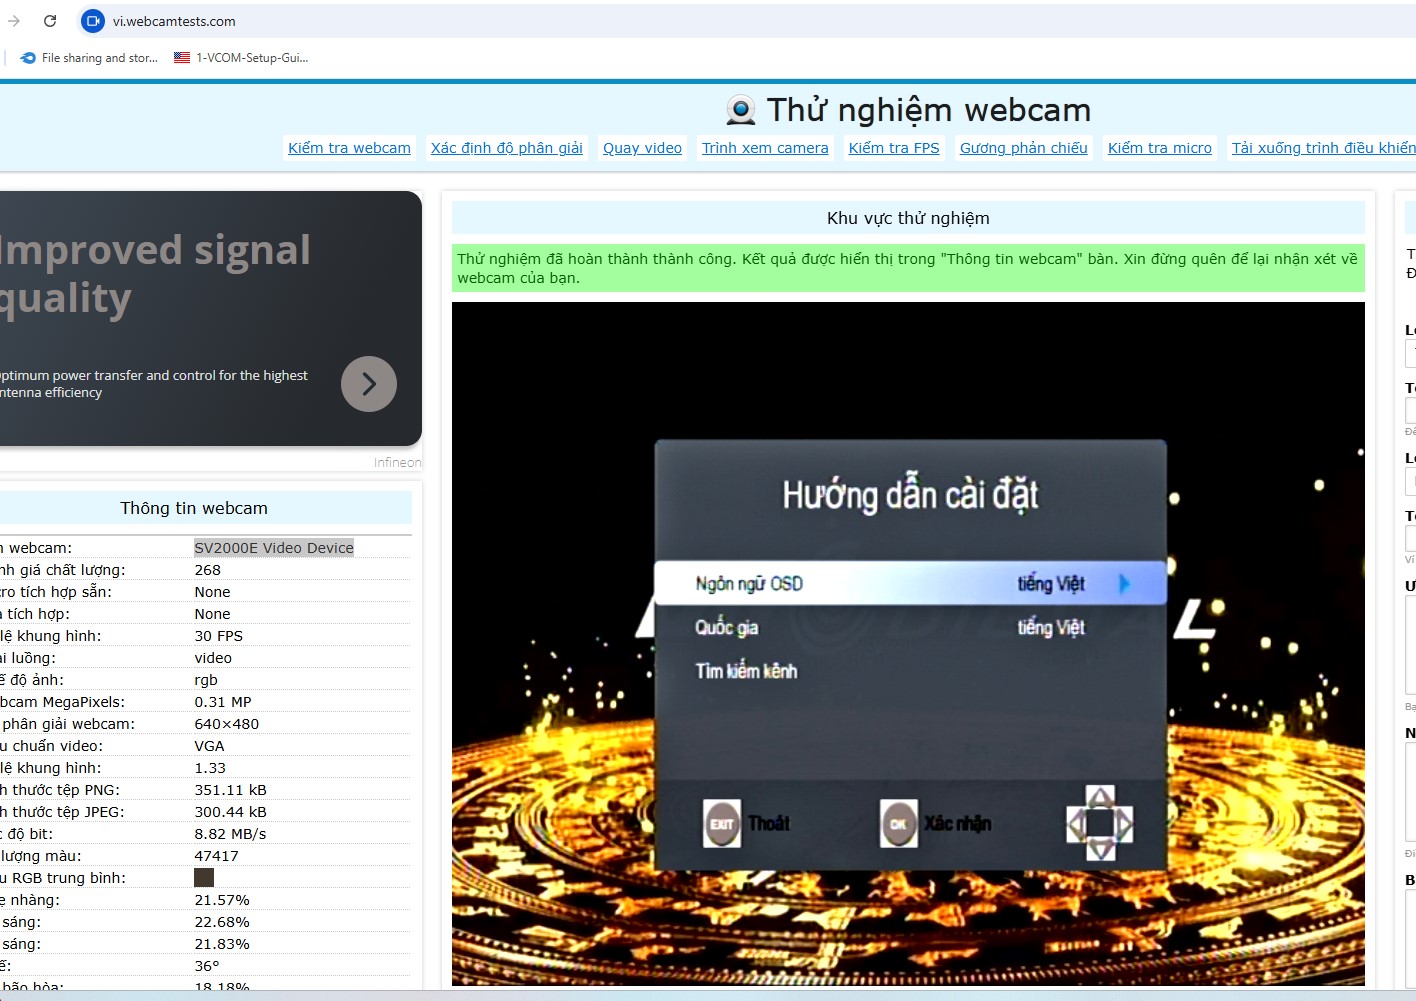Click the address bar URL vi.webcamtests.com
1416x1001 pixels.
click(174, 21)
